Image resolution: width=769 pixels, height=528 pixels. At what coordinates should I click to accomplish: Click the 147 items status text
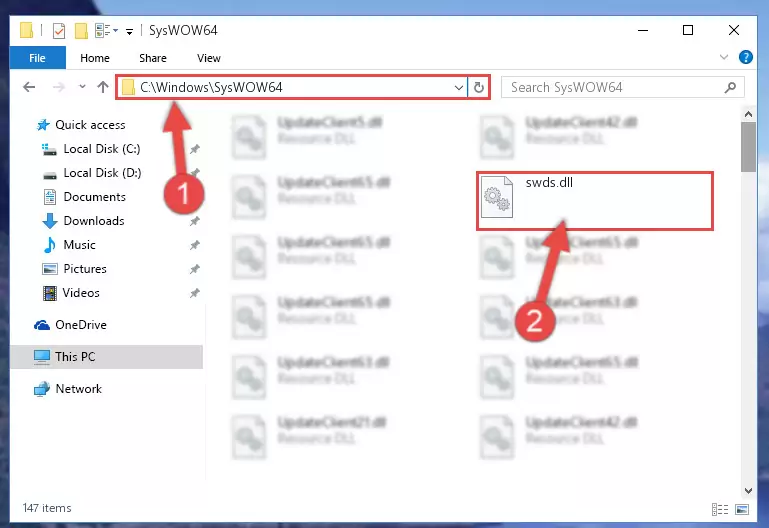coord(47,508)
